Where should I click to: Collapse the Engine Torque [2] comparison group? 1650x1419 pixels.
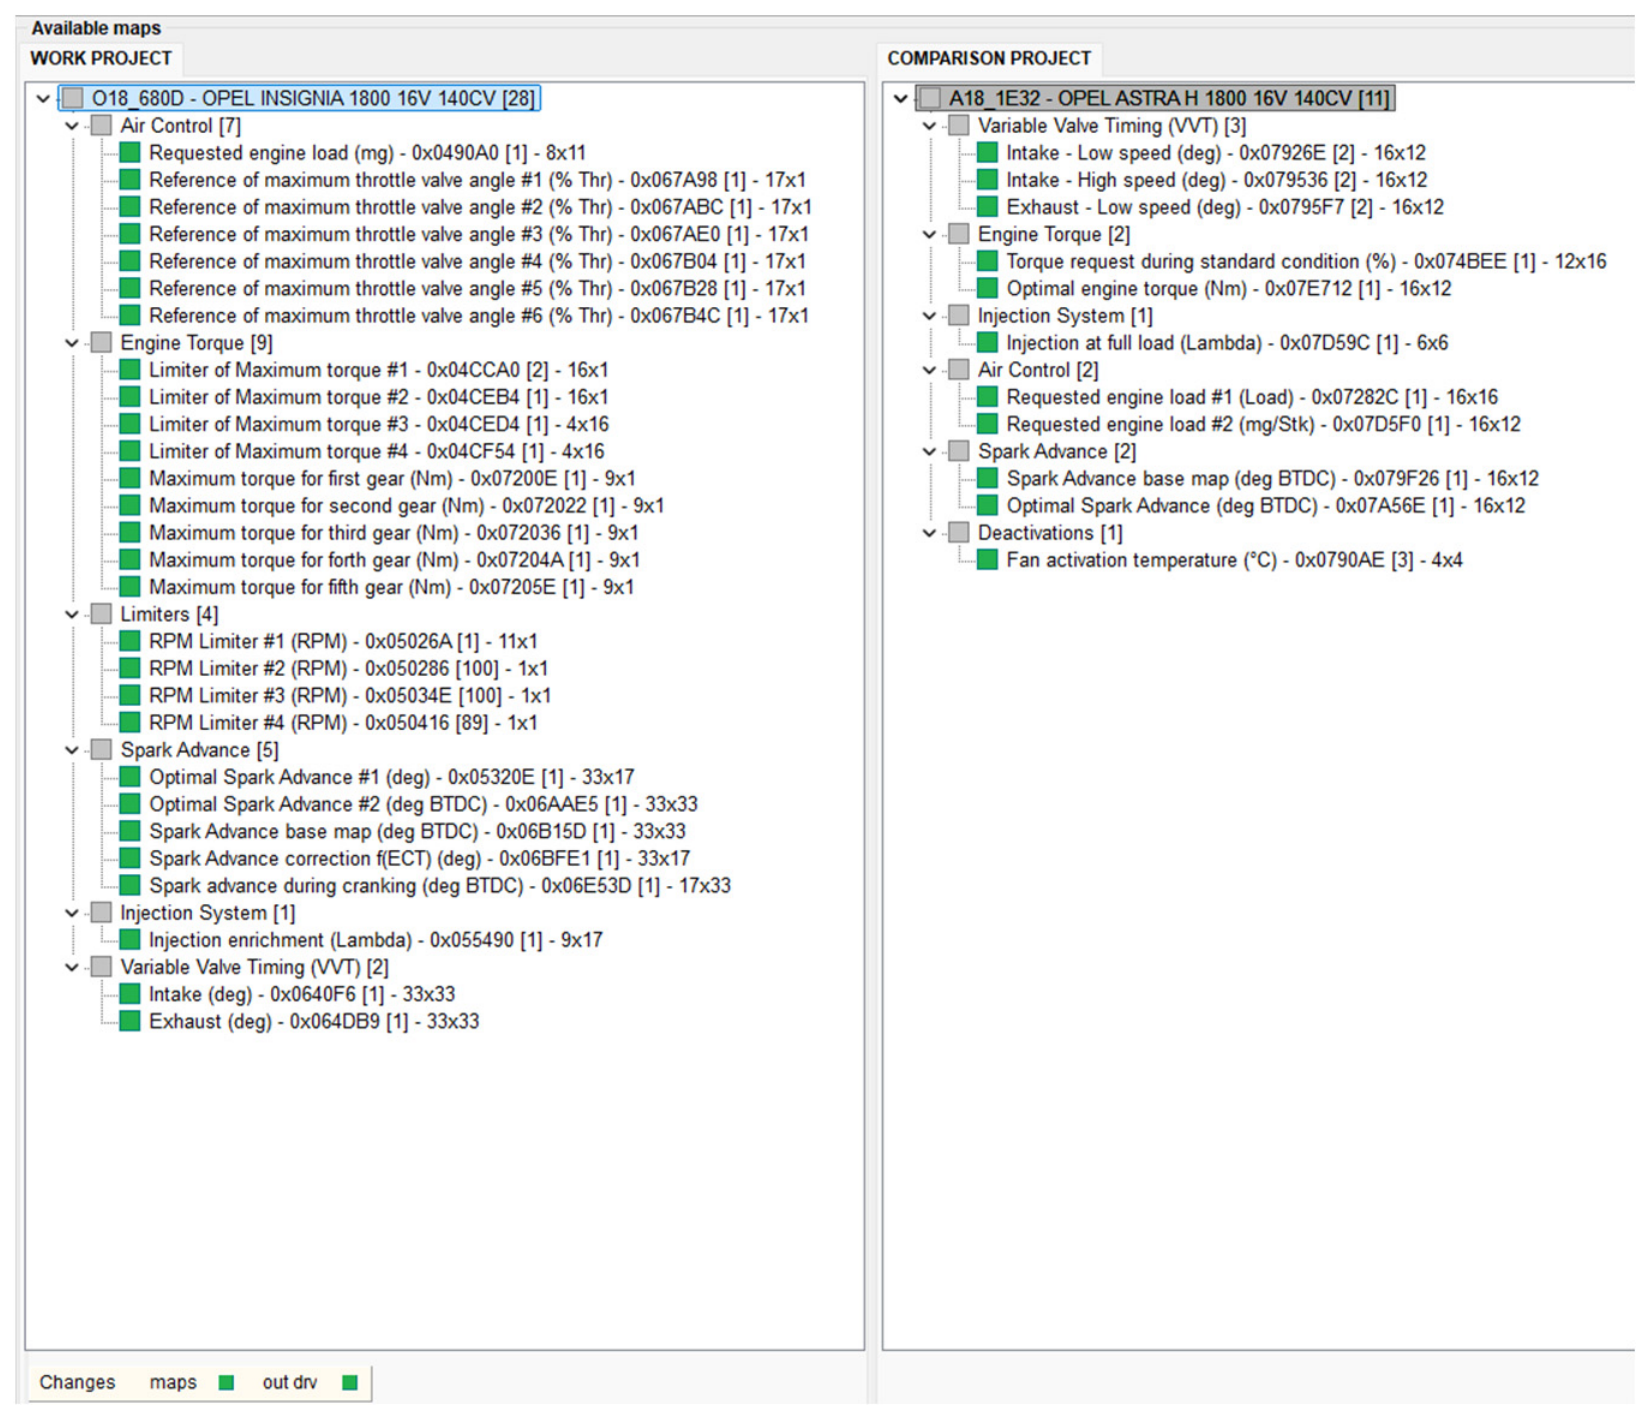tap(930, 234)
